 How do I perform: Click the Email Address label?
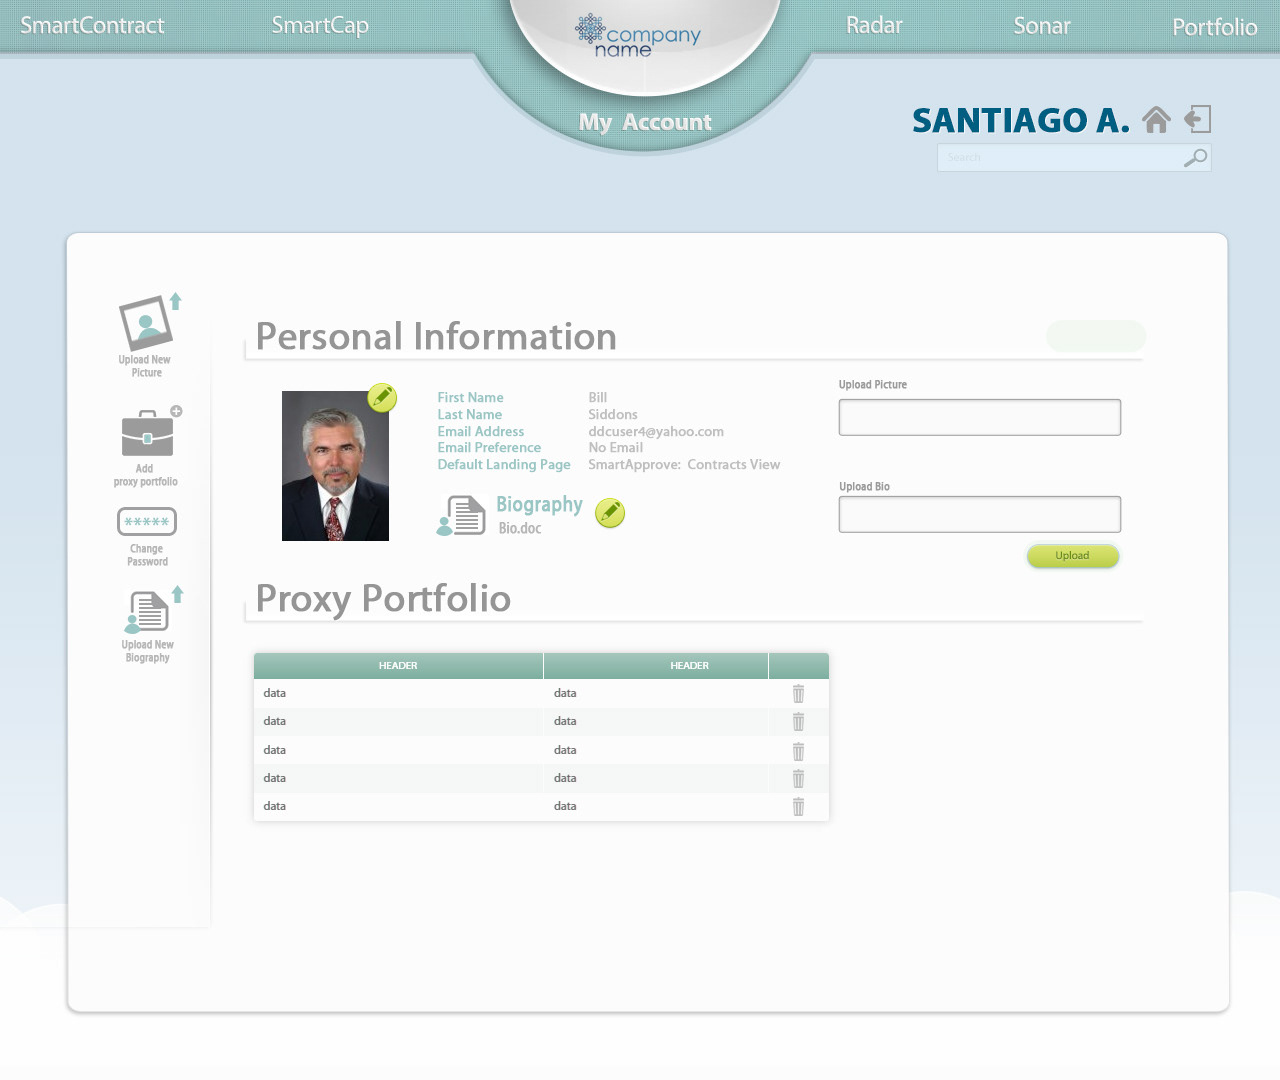click(480, 432)
